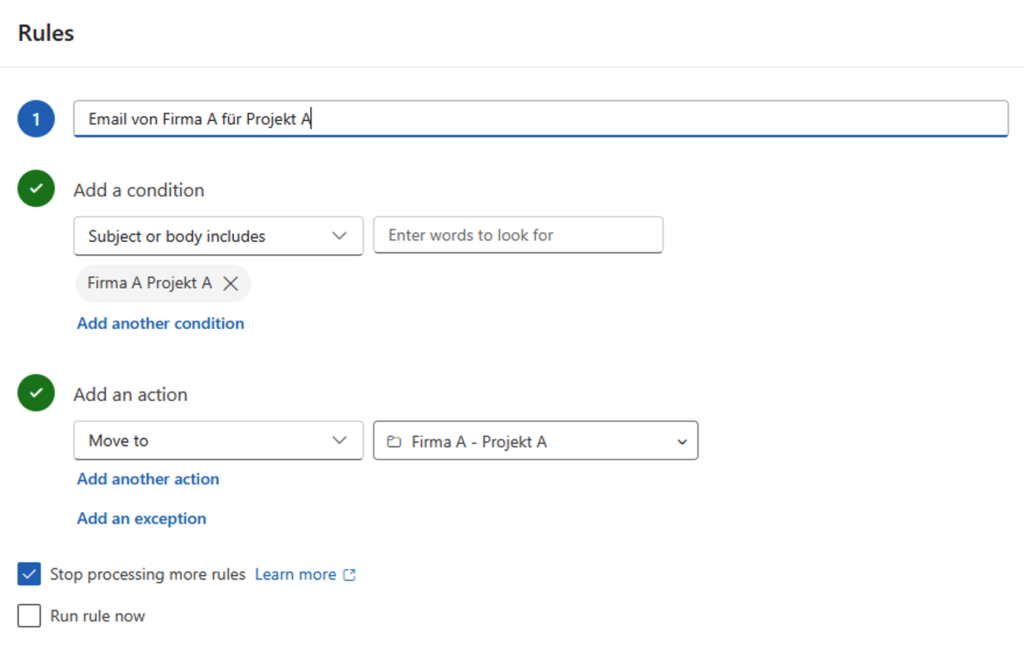Click the 'Add an action' heading
This screenshot has height=647, width=1024.
point(131,394)
